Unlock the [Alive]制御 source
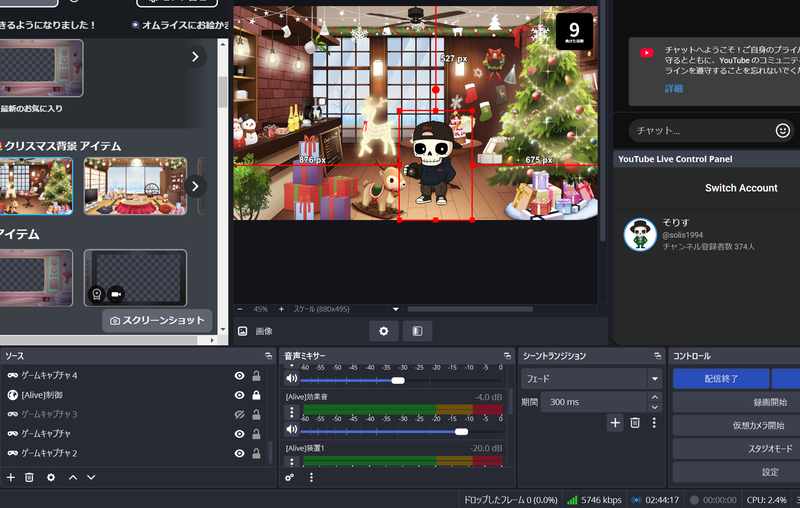 click(256, 395)
